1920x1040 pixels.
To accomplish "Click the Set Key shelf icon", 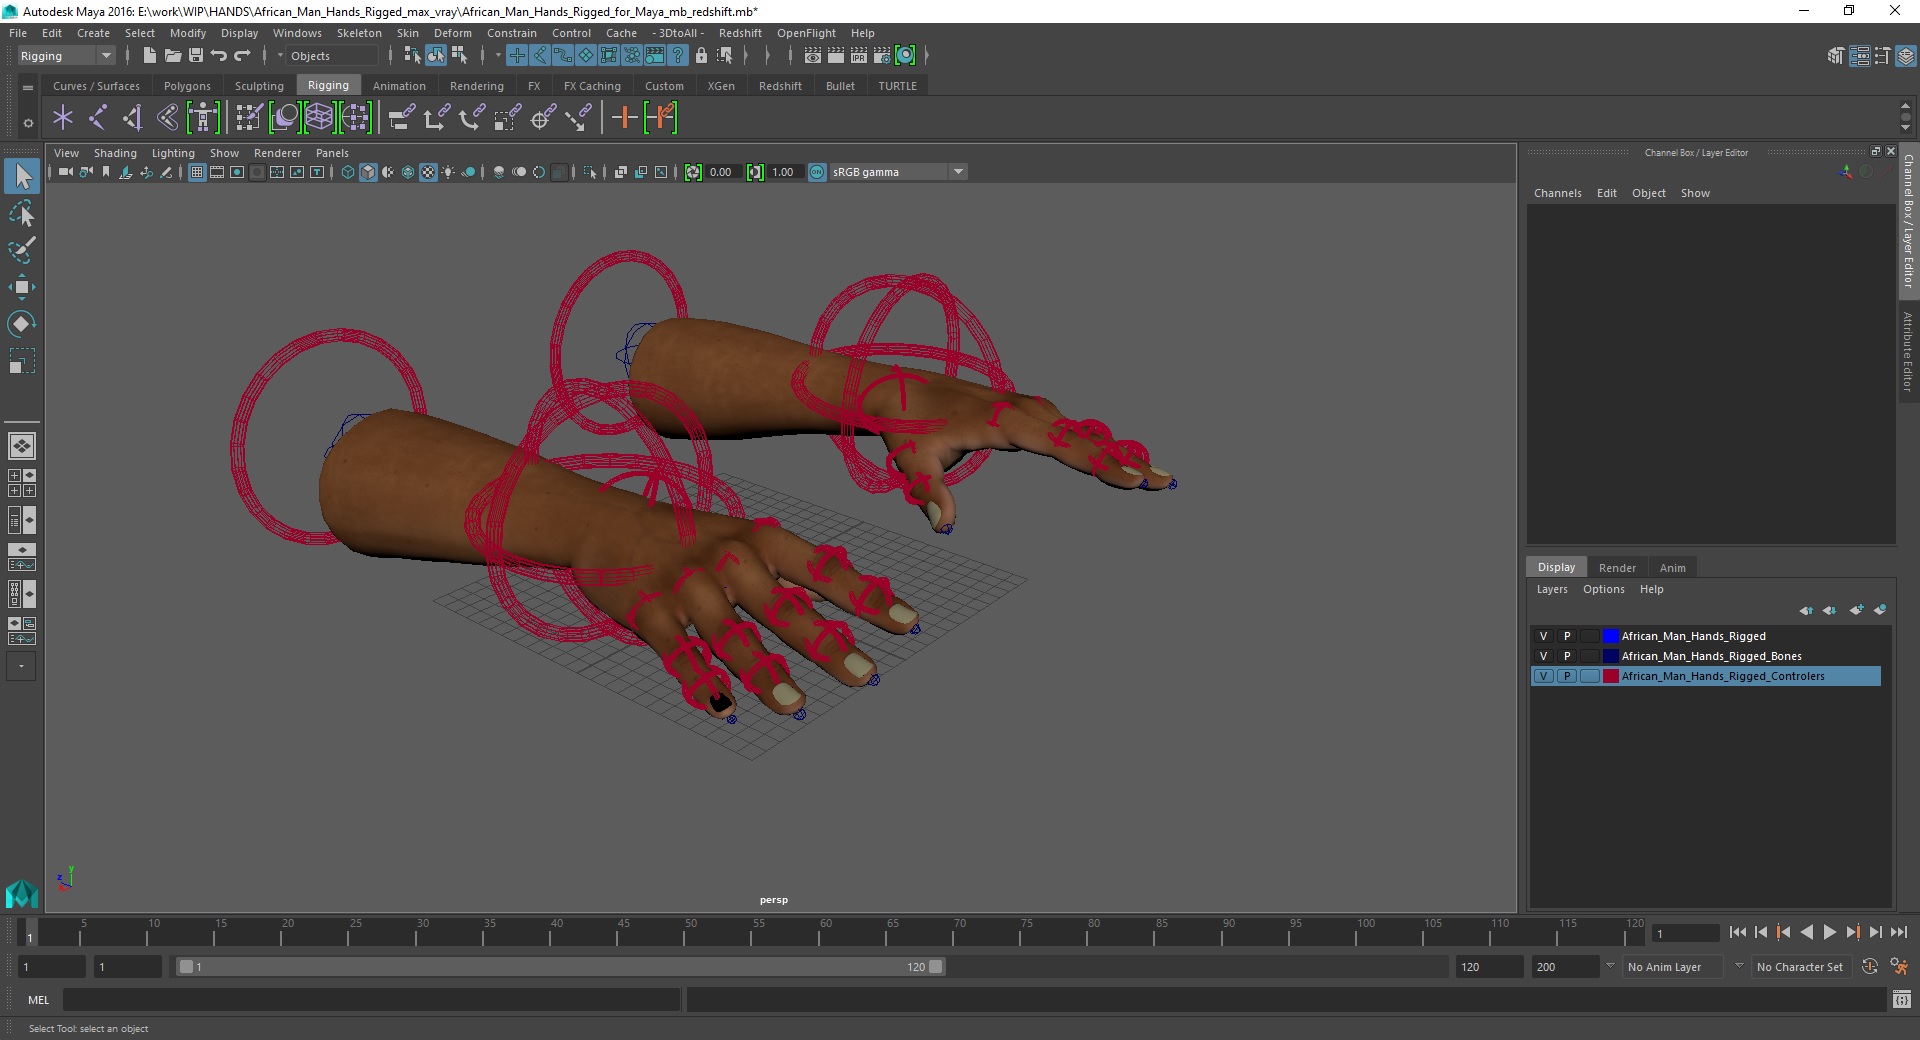I will (624, 118).
